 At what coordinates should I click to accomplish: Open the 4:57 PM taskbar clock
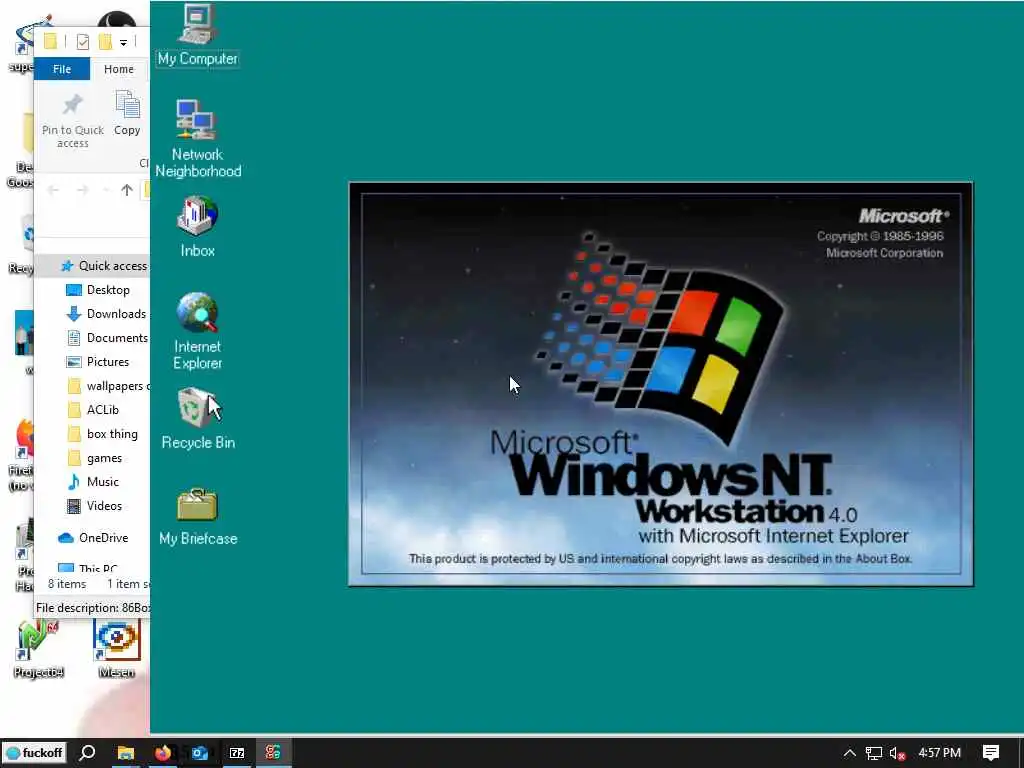[x=940, y=752]
